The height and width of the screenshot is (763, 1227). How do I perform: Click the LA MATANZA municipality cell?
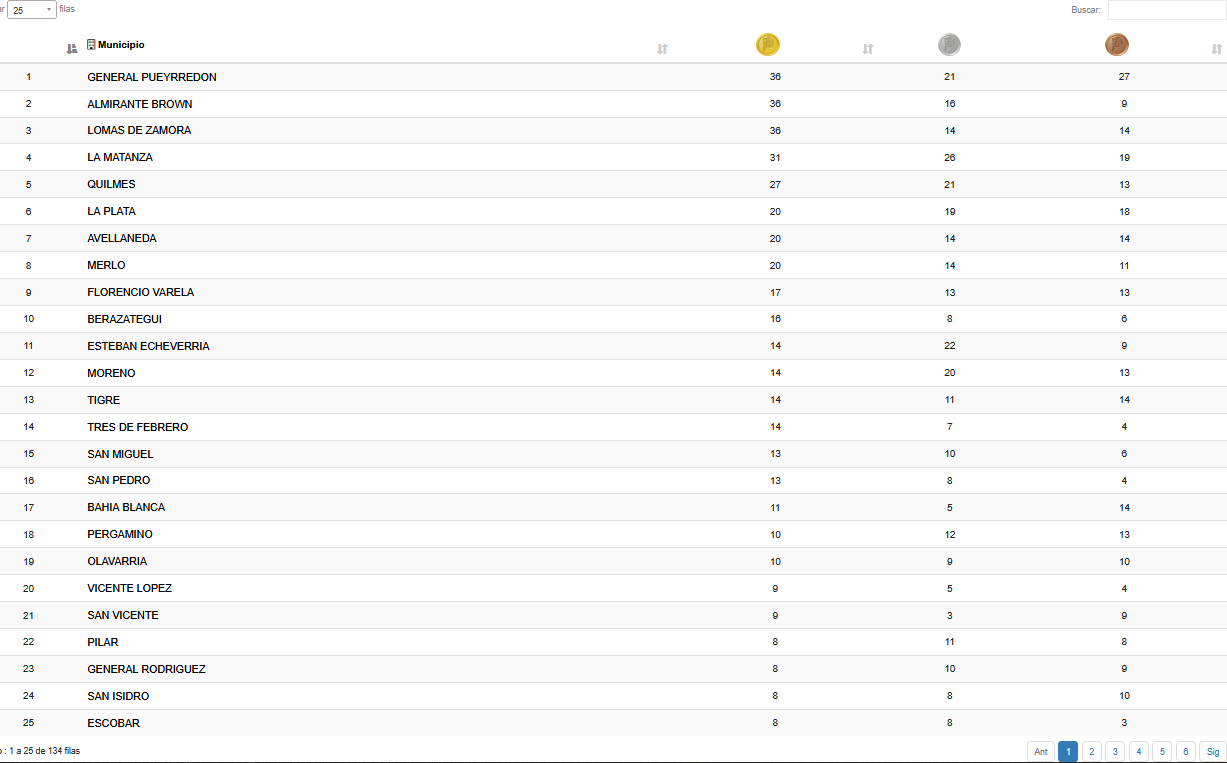[120, 158]
